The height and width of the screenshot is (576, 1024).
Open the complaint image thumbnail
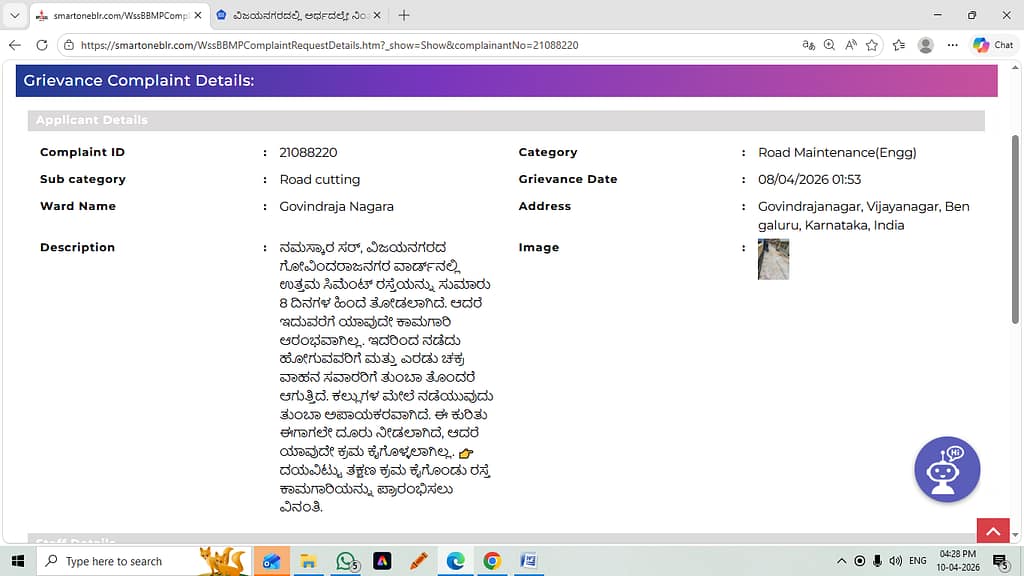pyautogui.click(x=773, y=259)
